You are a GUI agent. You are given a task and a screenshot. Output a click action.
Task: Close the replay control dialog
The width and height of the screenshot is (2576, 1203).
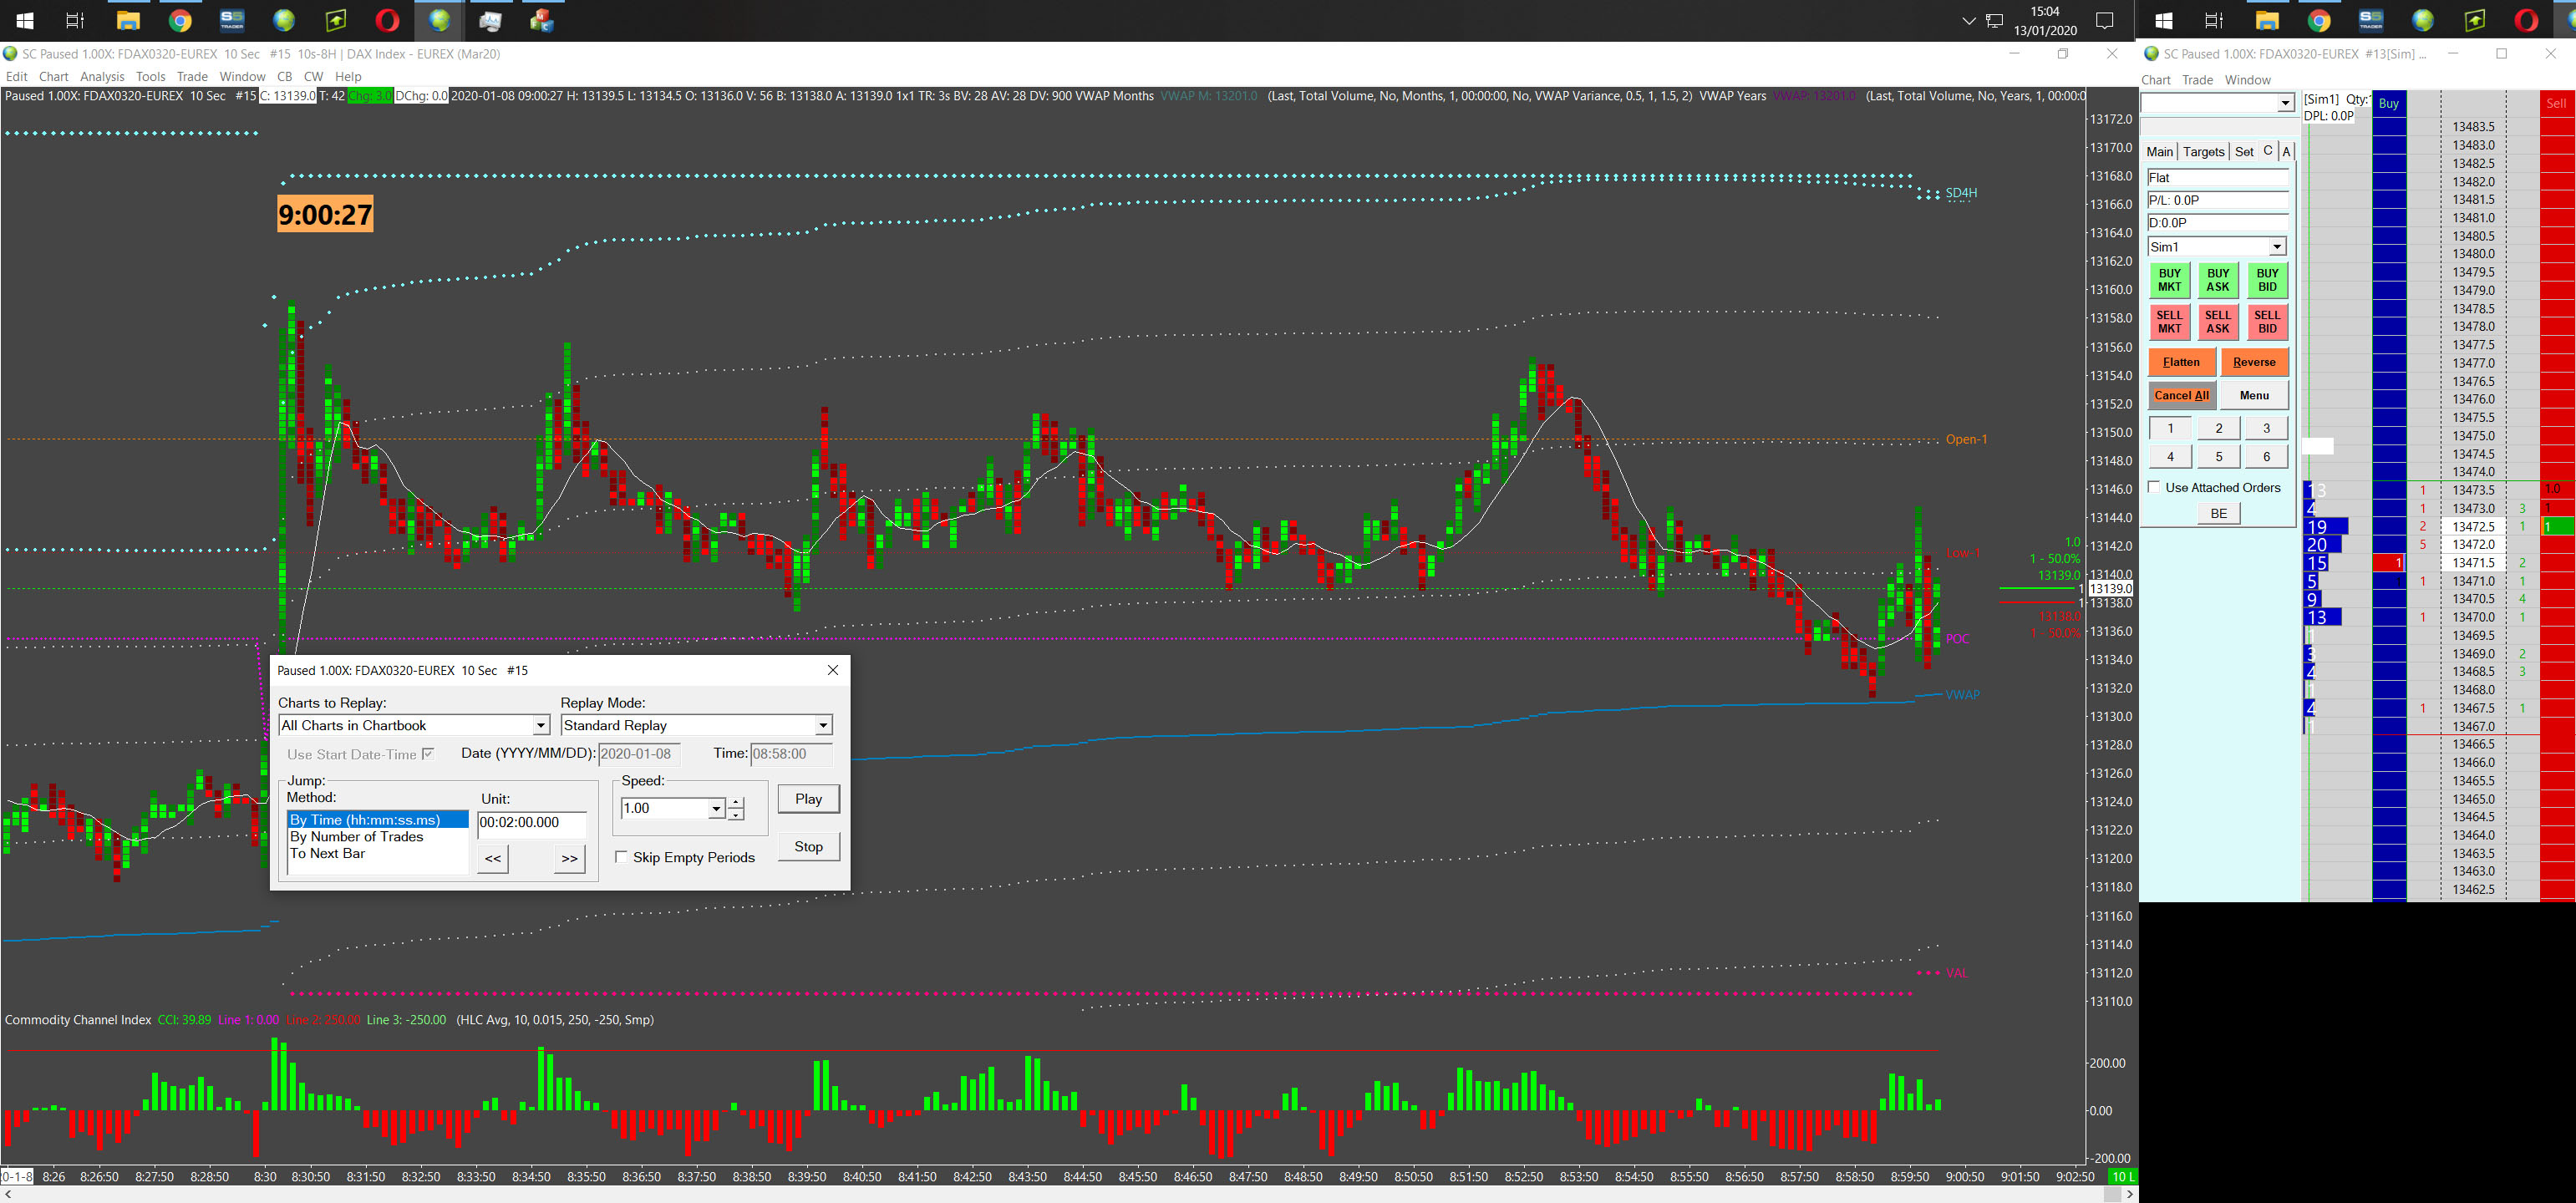(832, 670)
